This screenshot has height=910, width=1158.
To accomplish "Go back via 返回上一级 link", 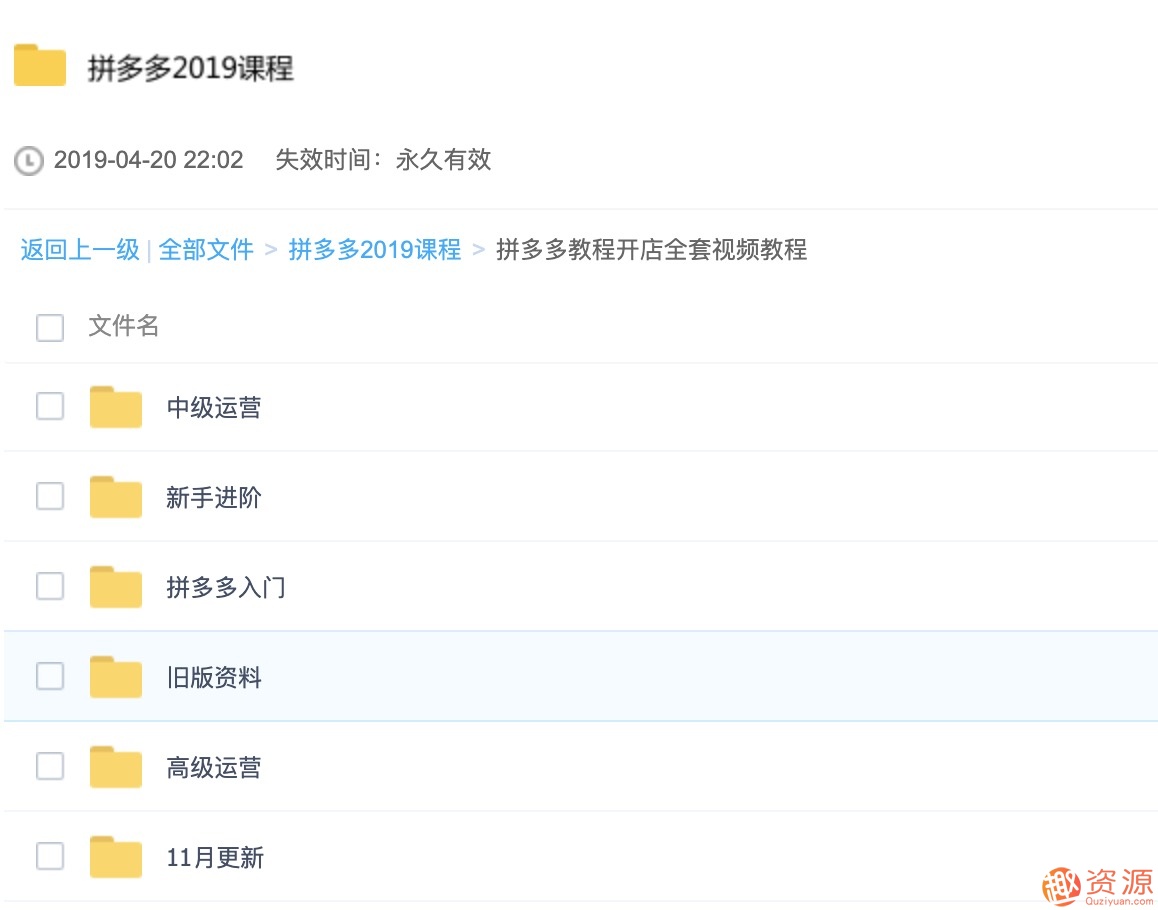I will pyautogui.click(x=80, y=250).
